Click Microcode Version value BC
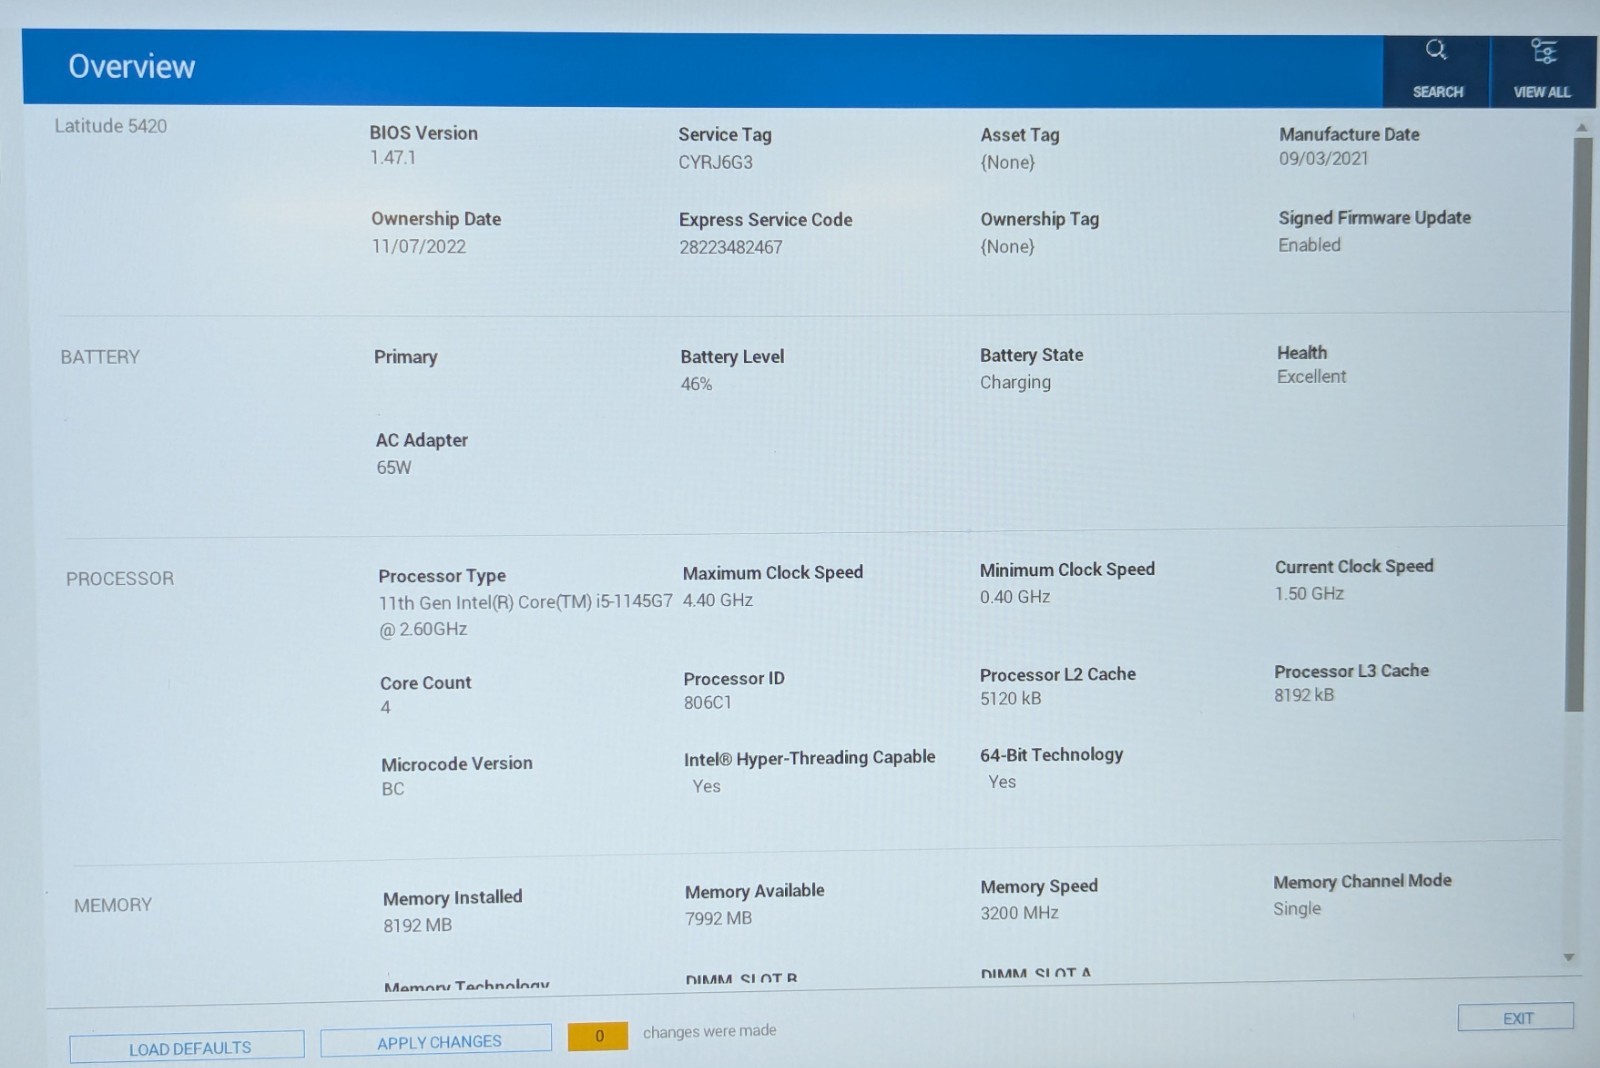The height and width of the screenshot is (1068, 1600). point(393,789)
